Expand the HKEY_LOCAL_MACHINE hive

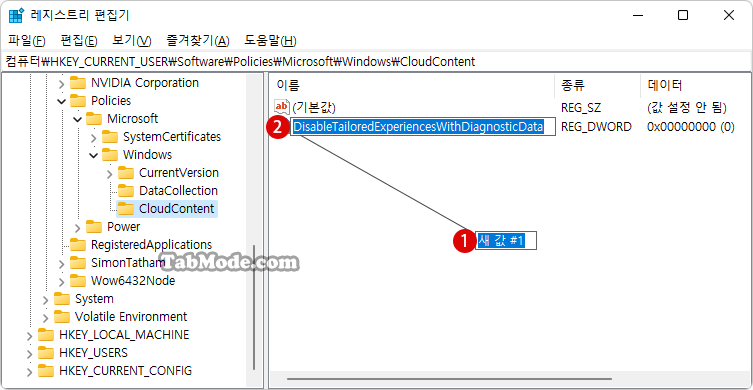click(30, 335)
